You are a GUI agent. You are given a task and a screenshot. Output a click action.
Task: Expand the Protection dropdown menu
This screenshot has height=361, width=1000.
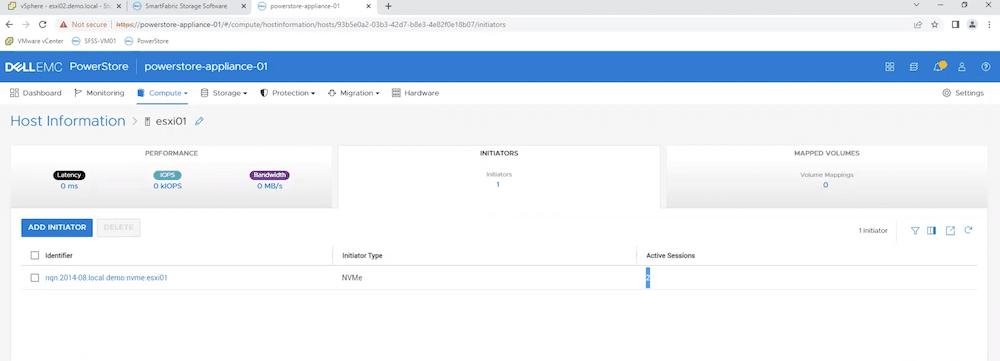click(x=288, y=93)
